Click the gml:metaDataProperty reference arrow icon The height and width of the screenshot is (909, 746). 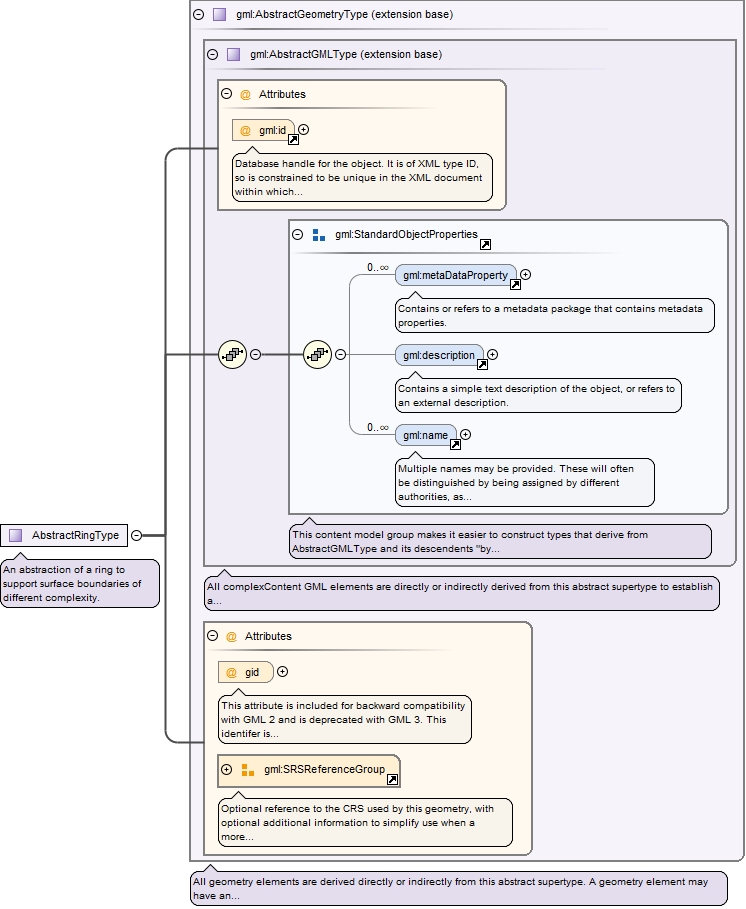coord(515,285)
